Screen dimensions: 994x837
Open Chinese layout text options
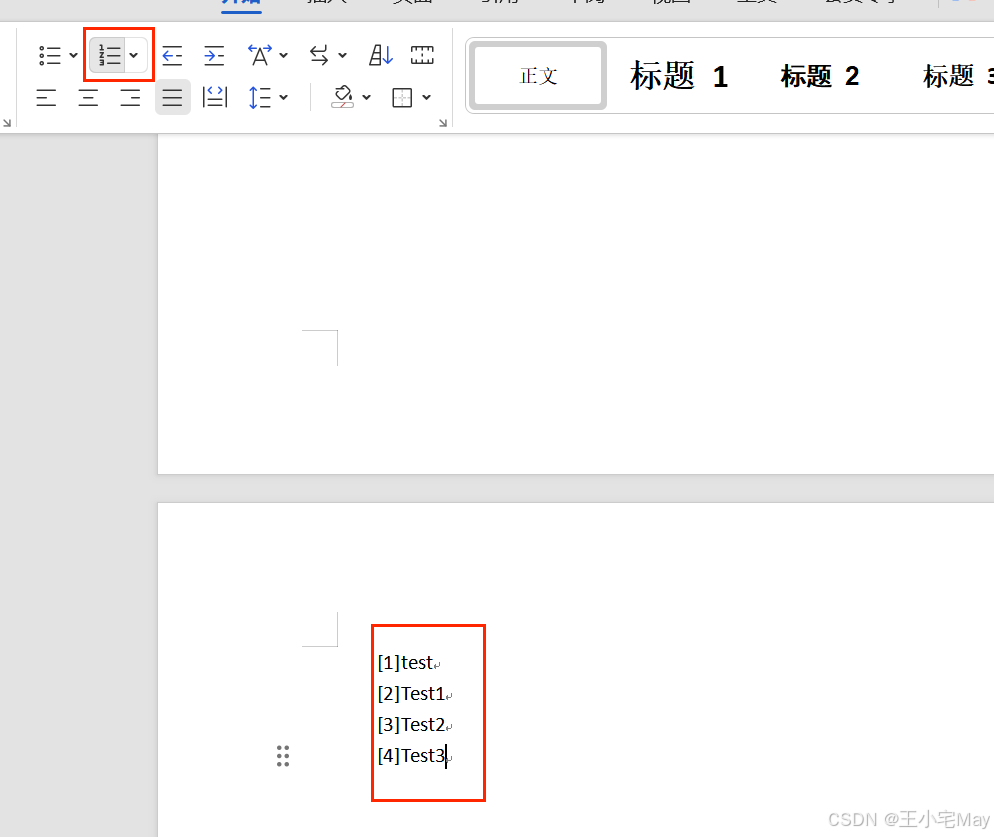[260, 55]
